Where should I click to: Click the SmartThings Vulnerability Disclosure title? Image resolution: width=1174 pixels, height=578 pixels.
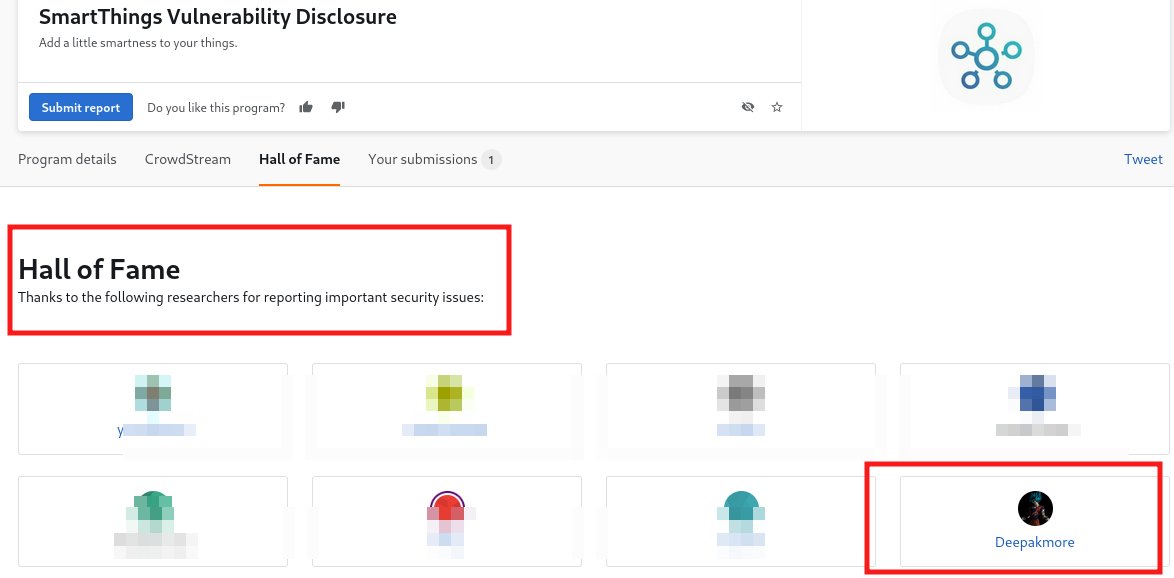click(218, 16)
